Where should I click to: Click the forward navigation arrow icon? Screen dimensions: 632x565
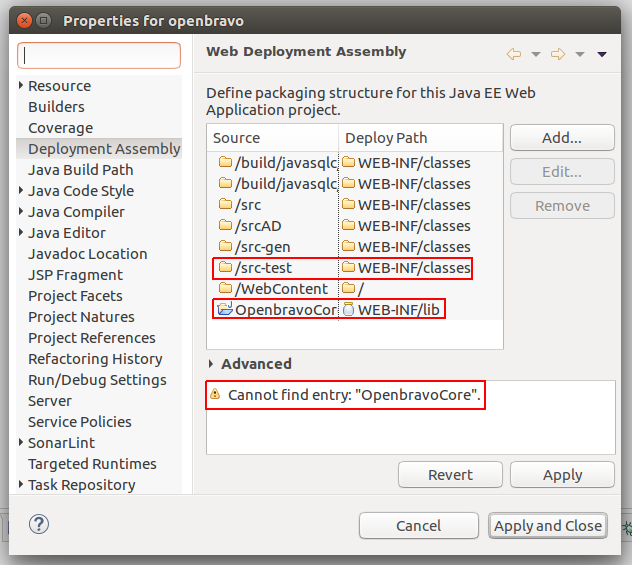pyautogui.click(x=558, y=54)
